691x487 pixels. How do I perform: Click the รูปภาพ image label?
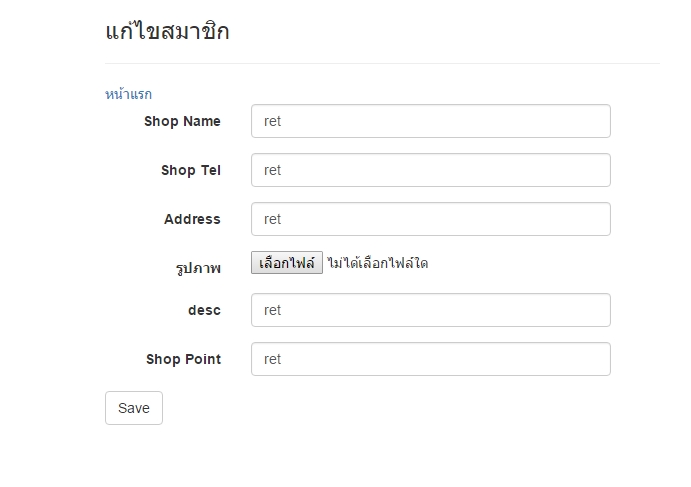click(197, 267)
